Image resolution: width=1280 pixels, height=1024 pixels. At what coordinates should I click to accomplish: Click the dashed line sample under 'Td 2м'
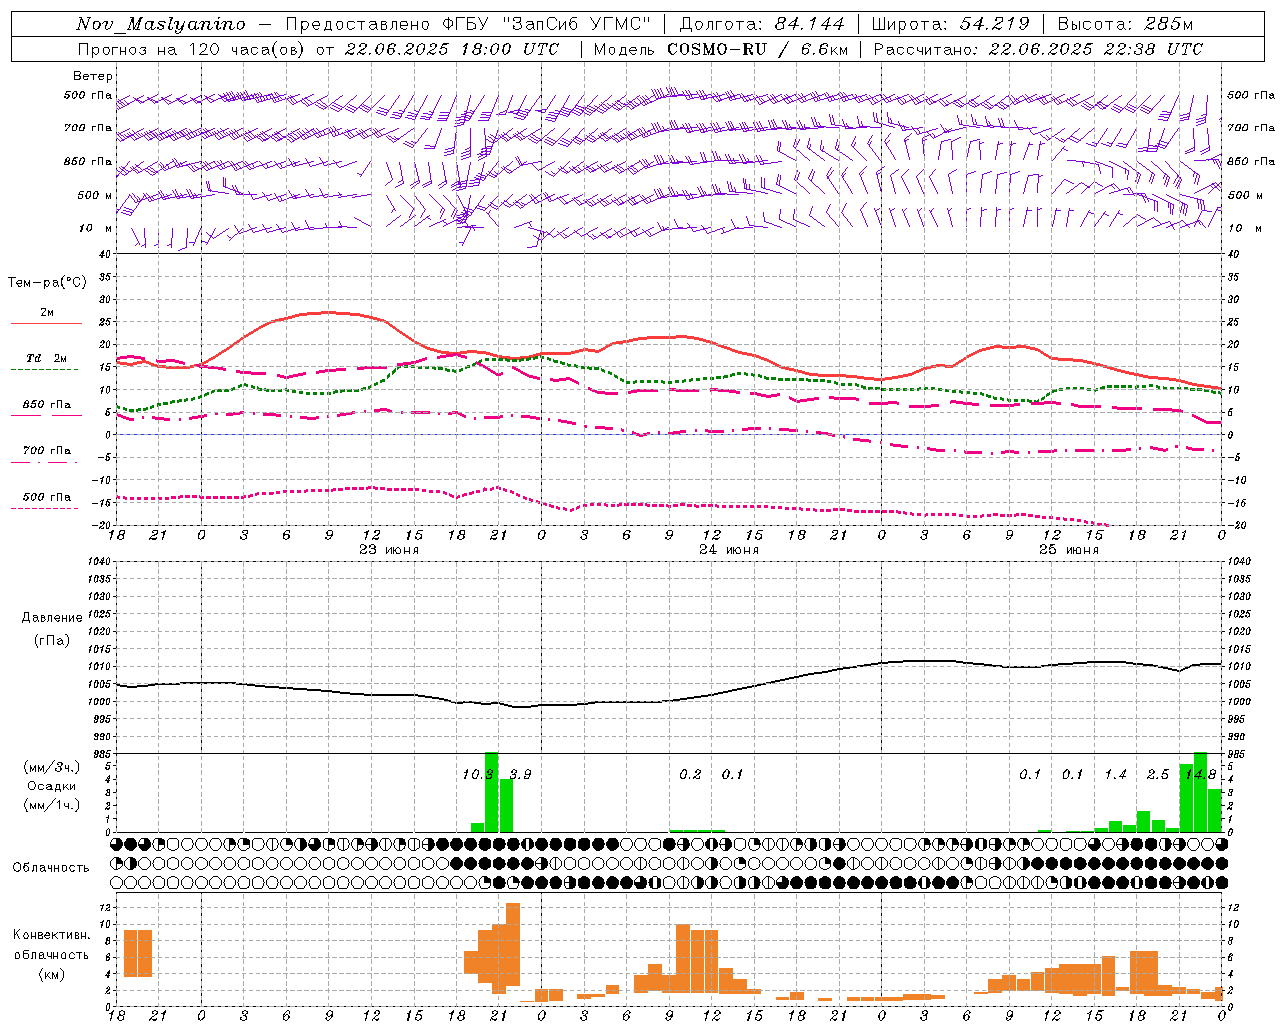(x=46, y=370)
